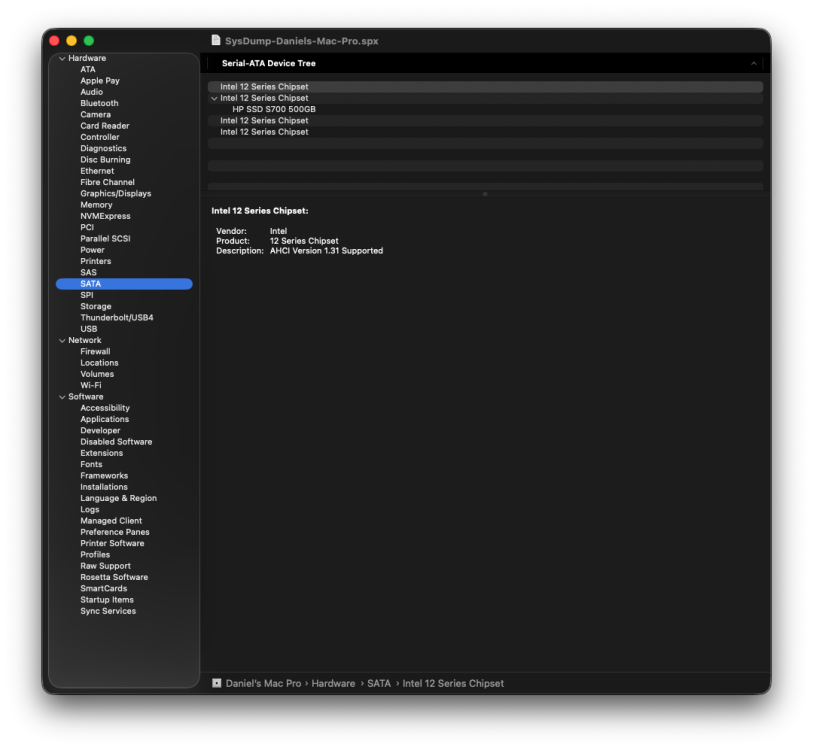813x750 pixels.
Task: Select Raw Support entry
Action: point(105,566)
